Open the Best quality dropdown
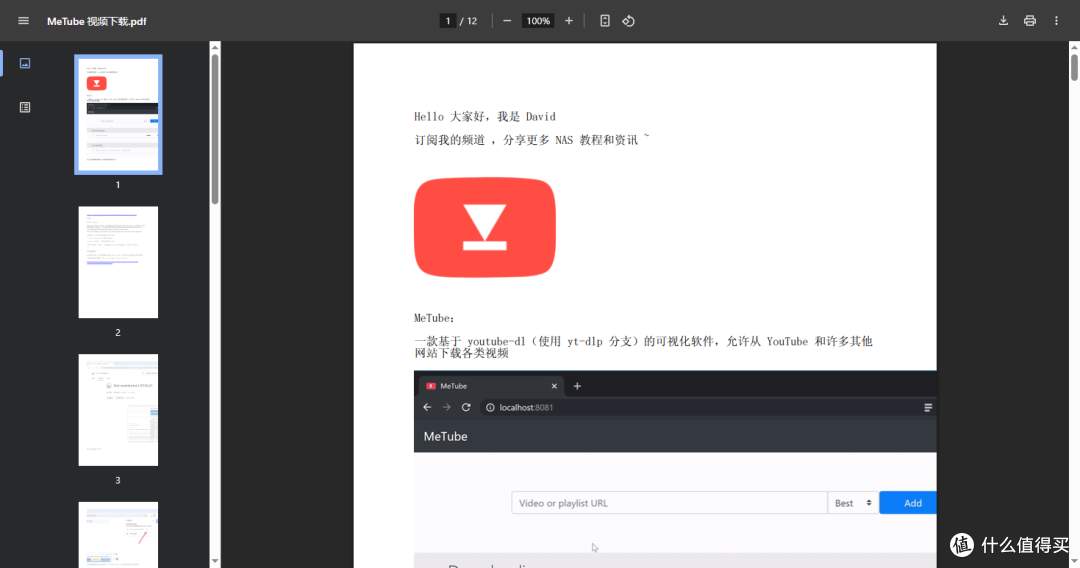 tap(853, 503)
